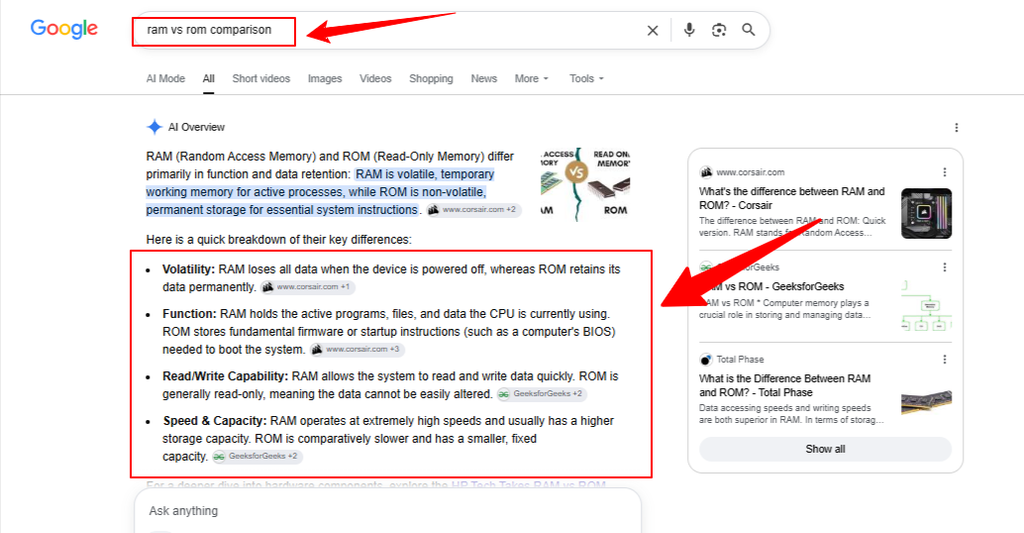This screenshot has width=1024, height=533.
Task: Click GeeksforGeeks diagram thumbnail
Action: [x=926, y=306]
